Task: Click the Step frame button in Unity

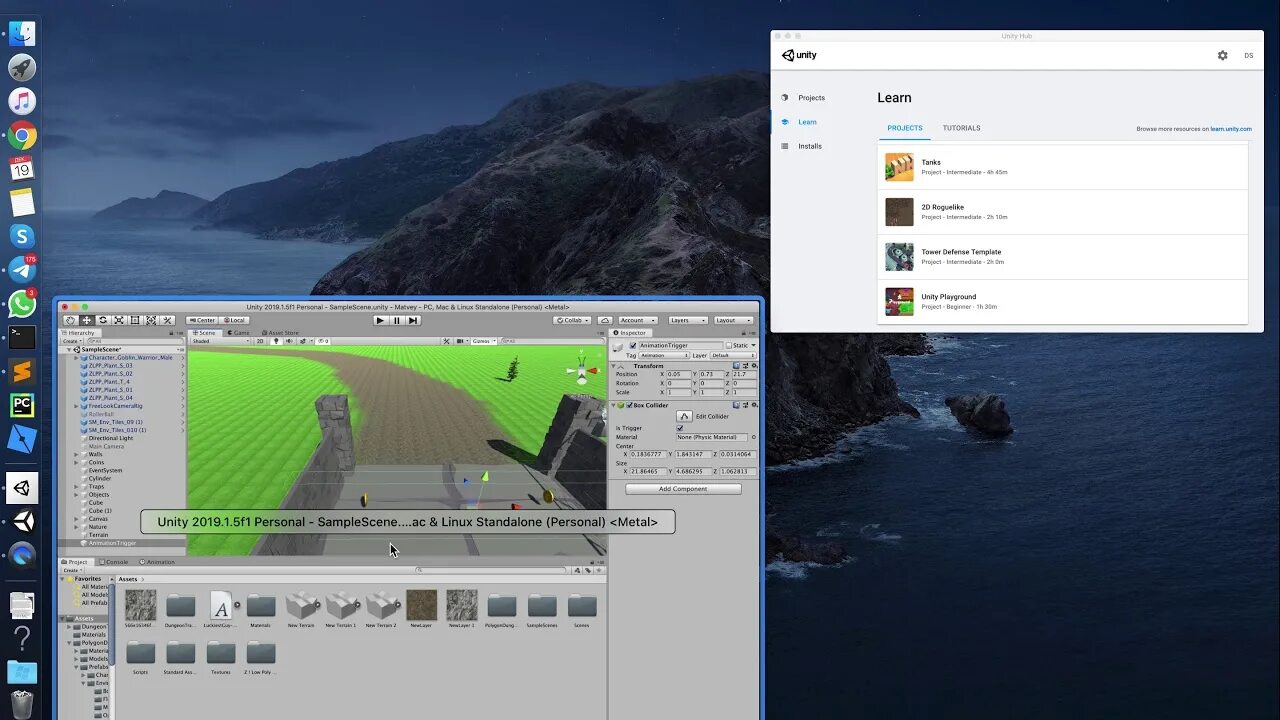Action: point(413,320)
